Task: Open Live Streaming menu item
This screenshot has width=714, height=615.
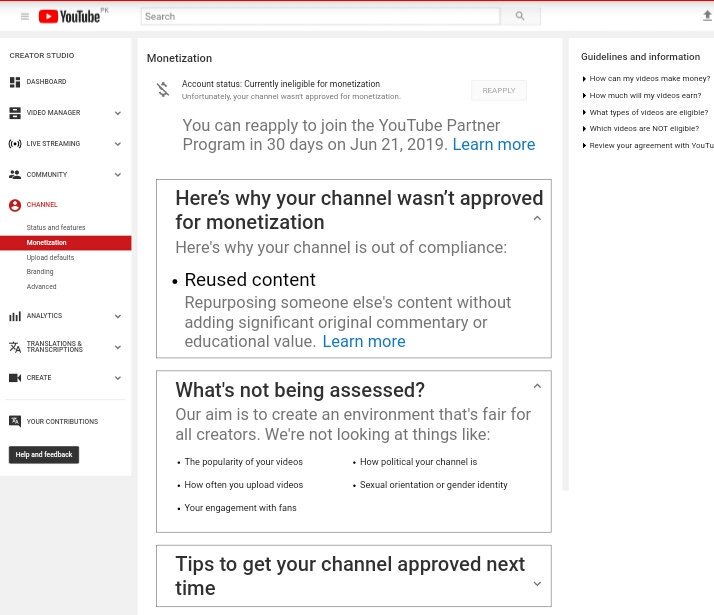Action: [x=53, y=143]
